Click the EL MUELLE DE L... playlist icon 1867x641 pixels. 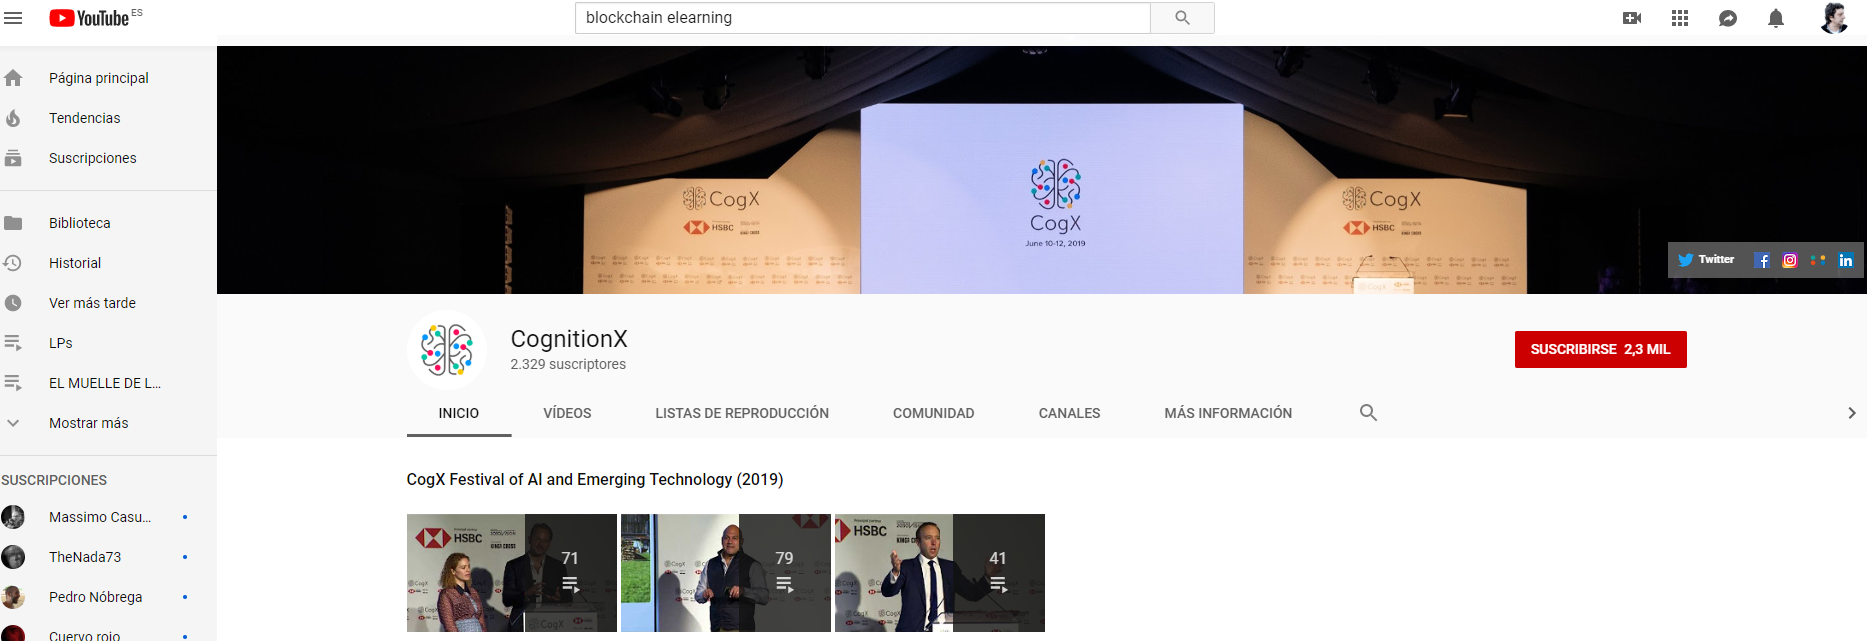(13, 383)
